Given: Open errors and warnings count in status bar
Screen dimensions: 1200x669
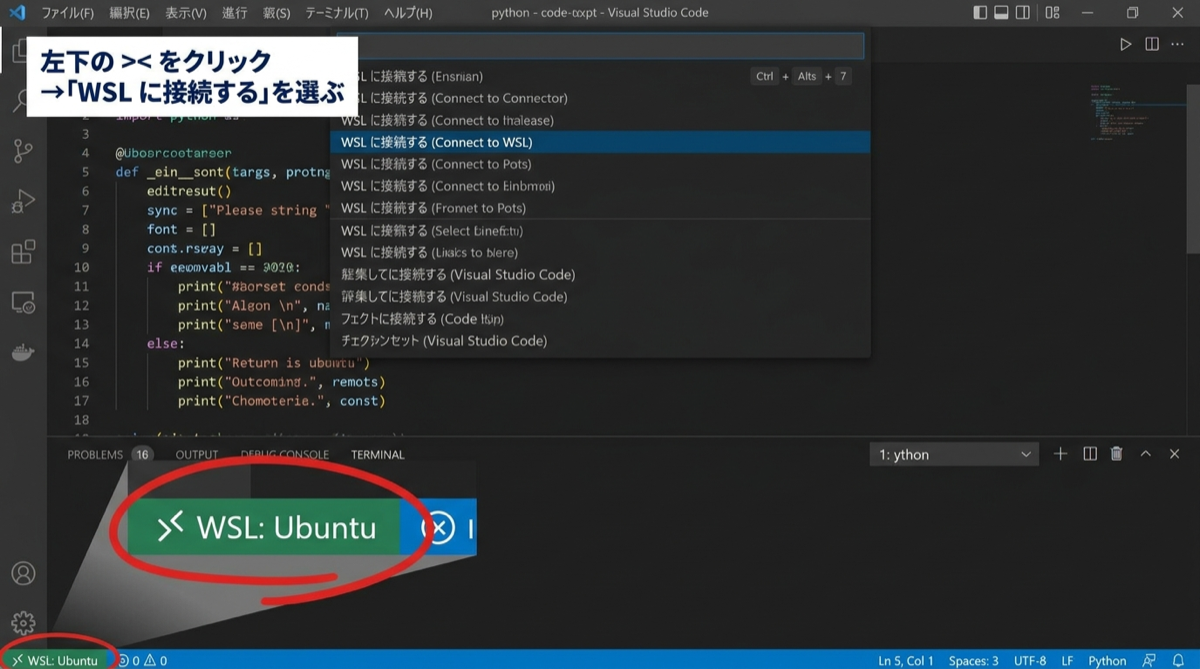Looking at the screenshot, I should pos(143,661).
